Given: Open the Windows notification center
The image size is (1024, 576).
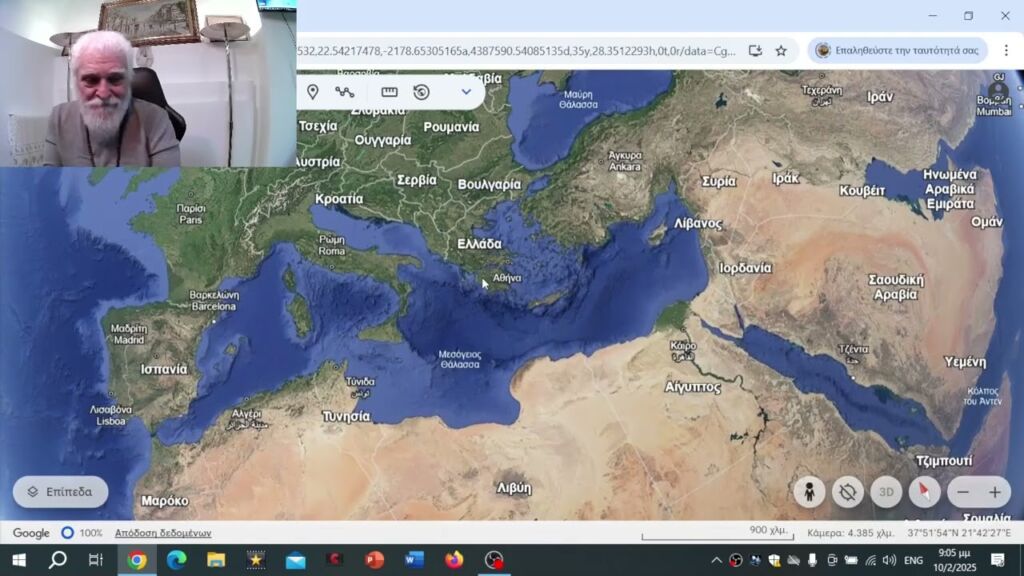Looking at the screenshot, I should tap(998, 560).
